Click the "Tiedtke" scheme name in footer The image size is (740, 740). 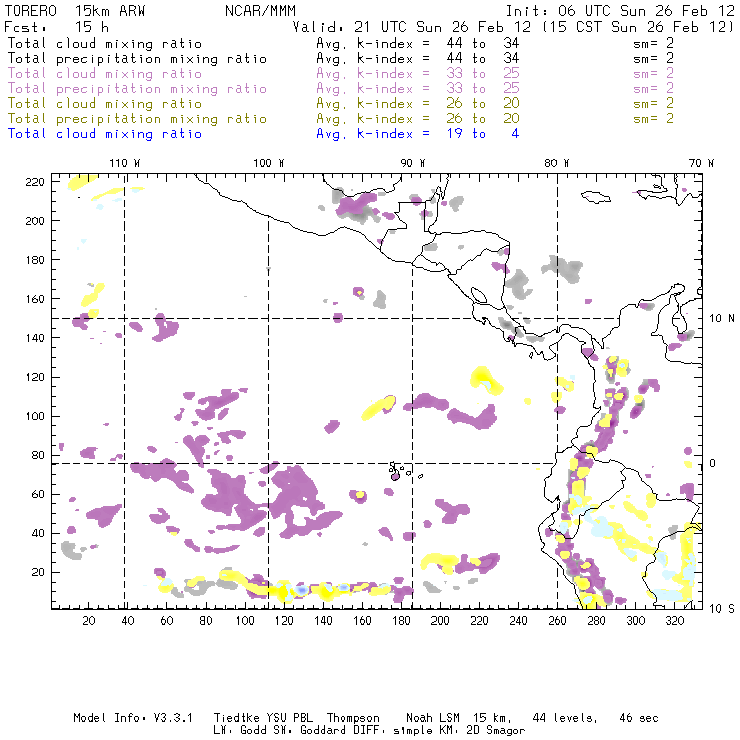[x=237, y=718]
